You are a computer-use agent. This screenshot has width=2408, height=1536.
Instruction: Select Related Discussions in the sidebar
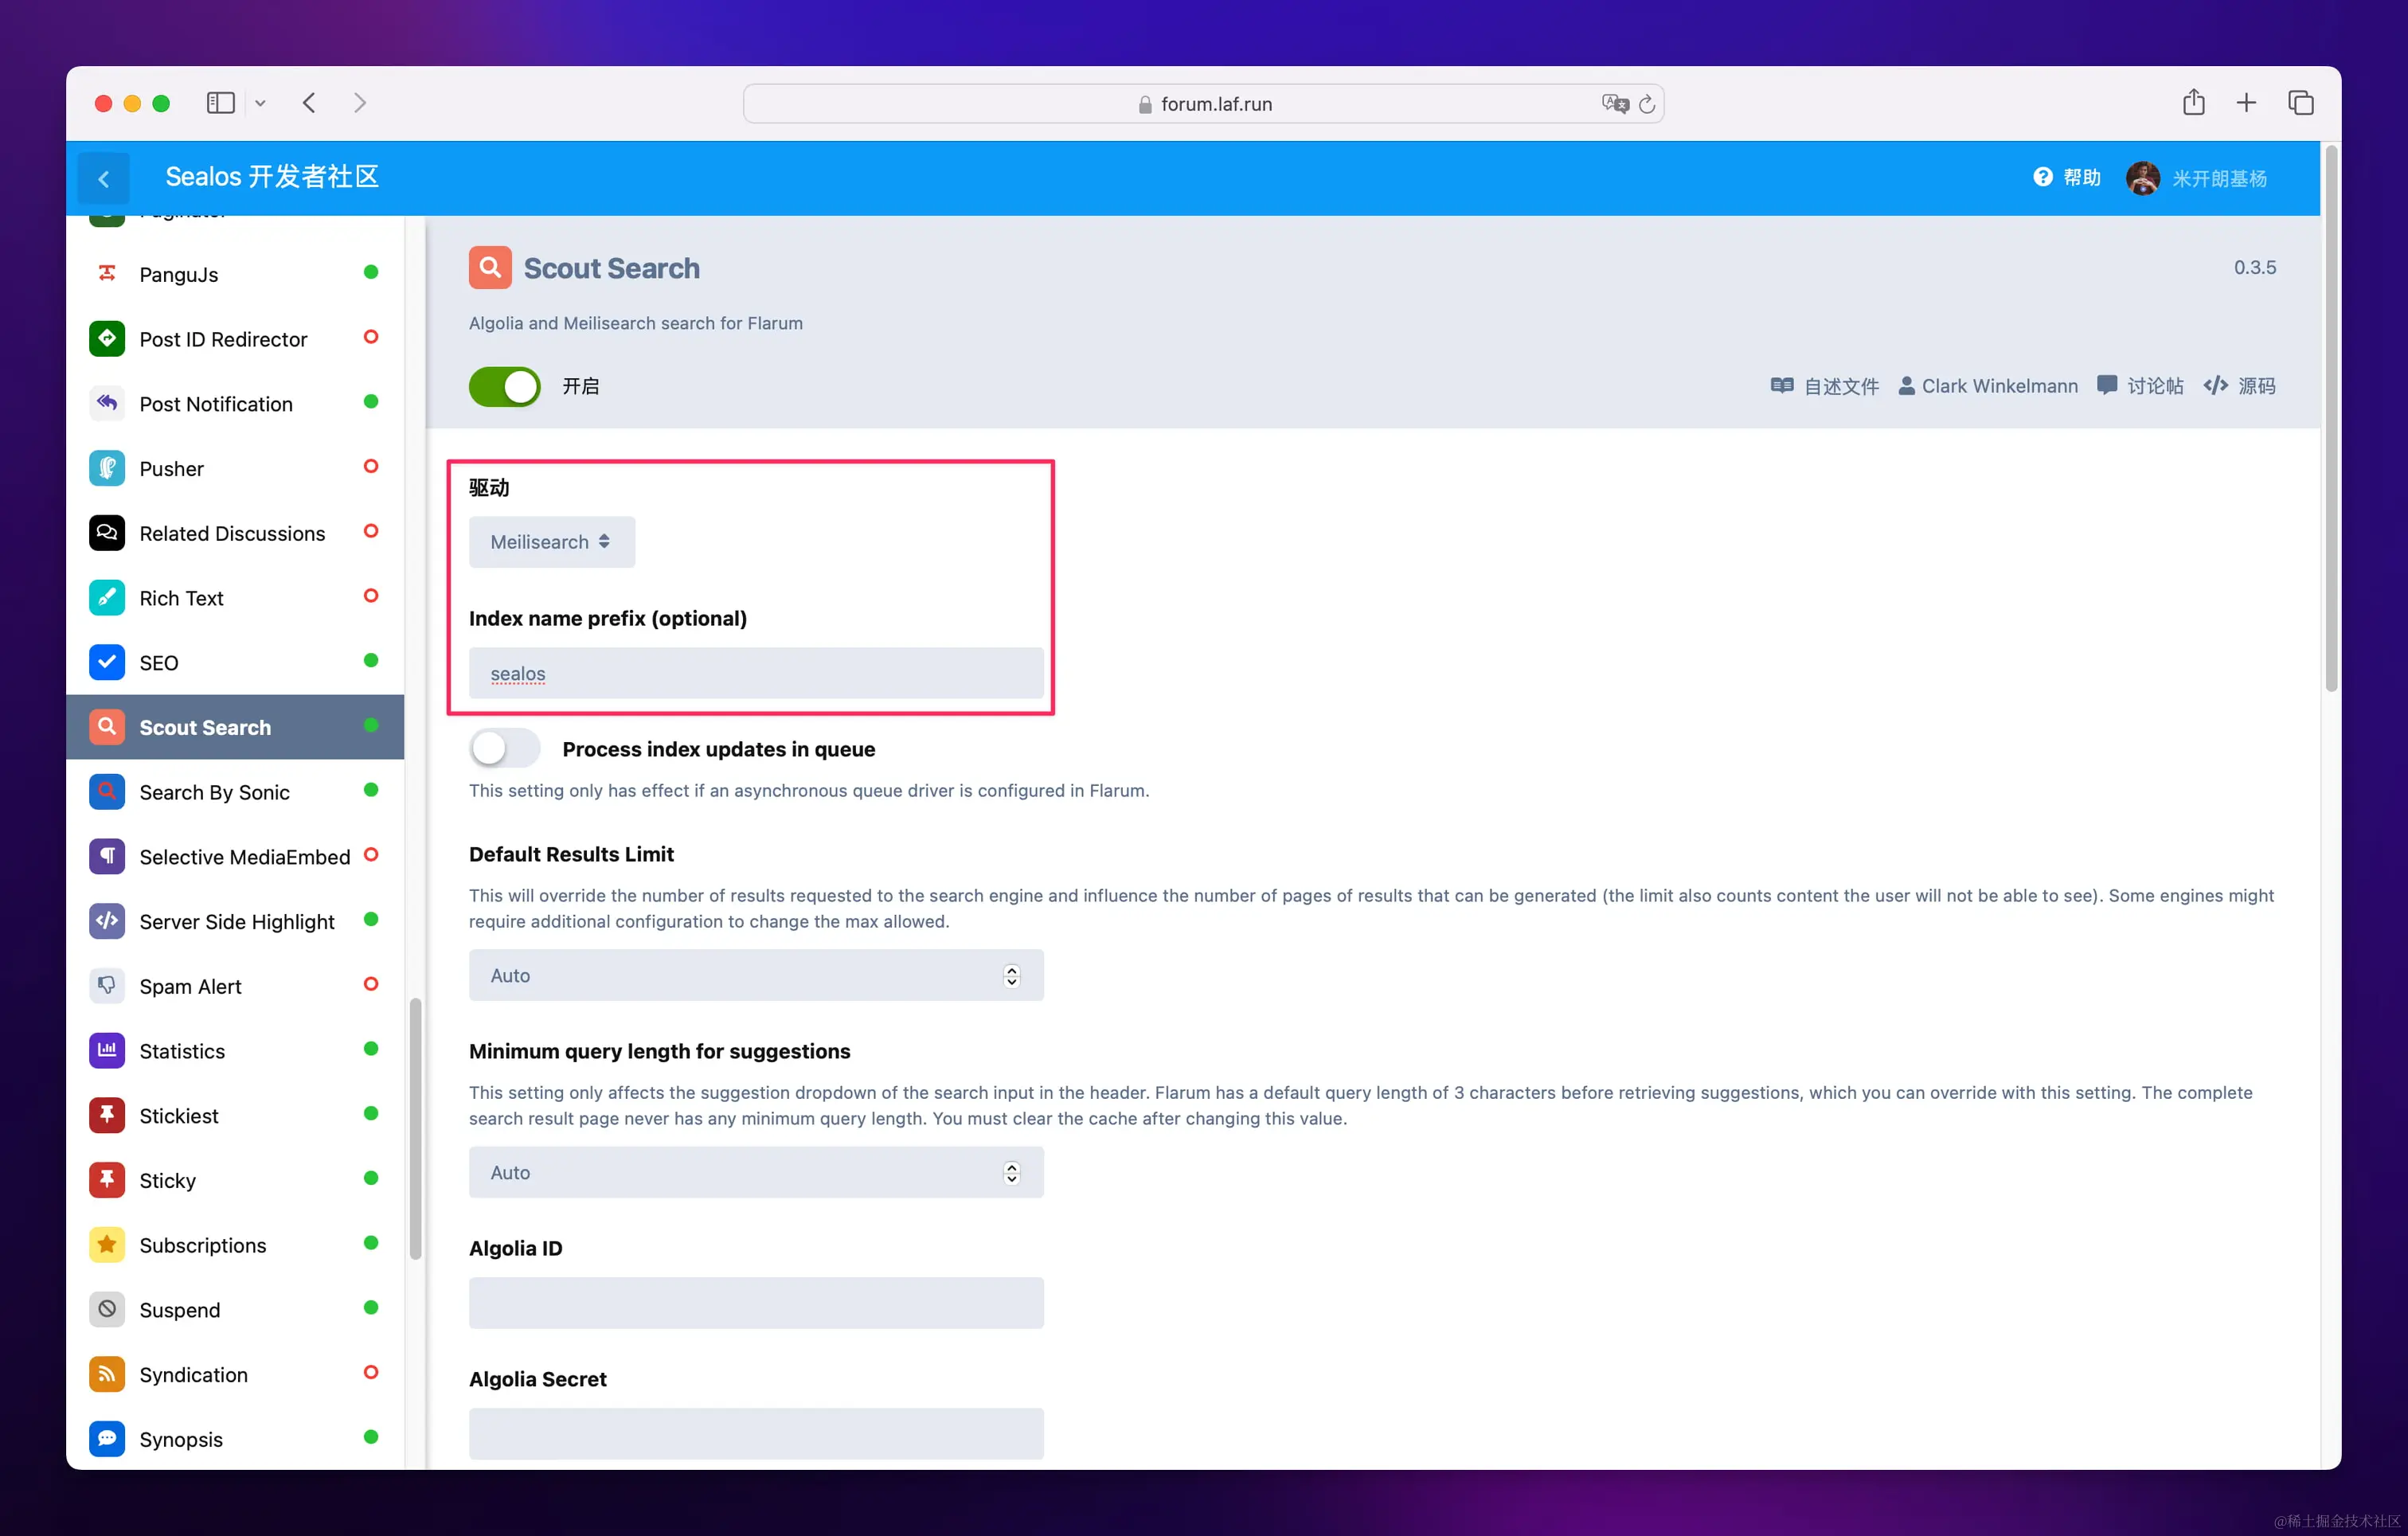(232, 533)
